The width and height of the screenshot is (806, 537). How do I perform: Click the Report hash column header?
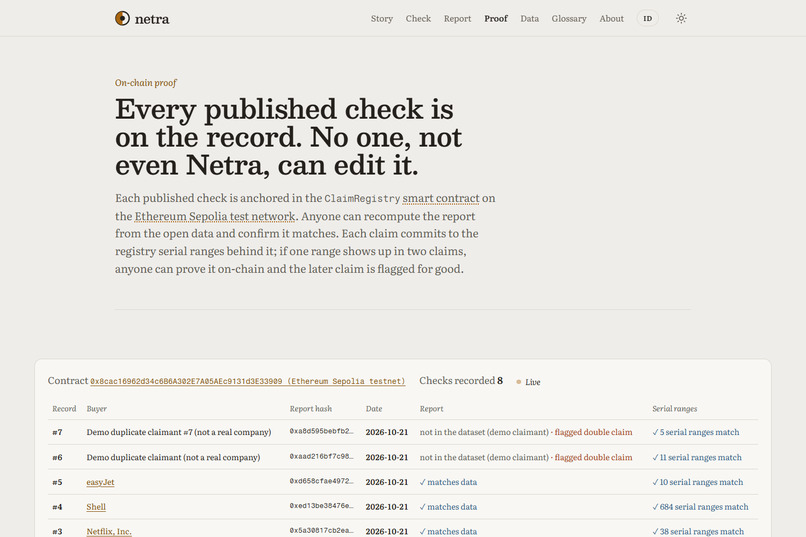click(x=310, y=409)
